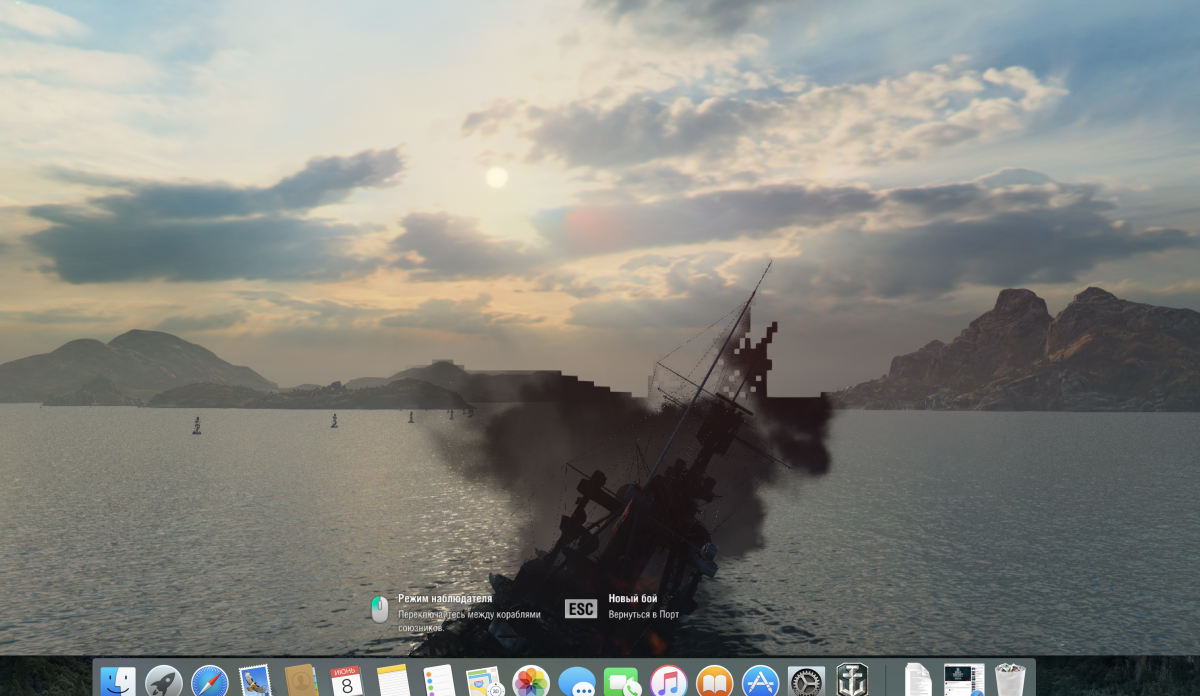Open the yellow Notes icon
Image resolution: width=1200 pixels, height=696 pixels.
[x=393, y=681]
